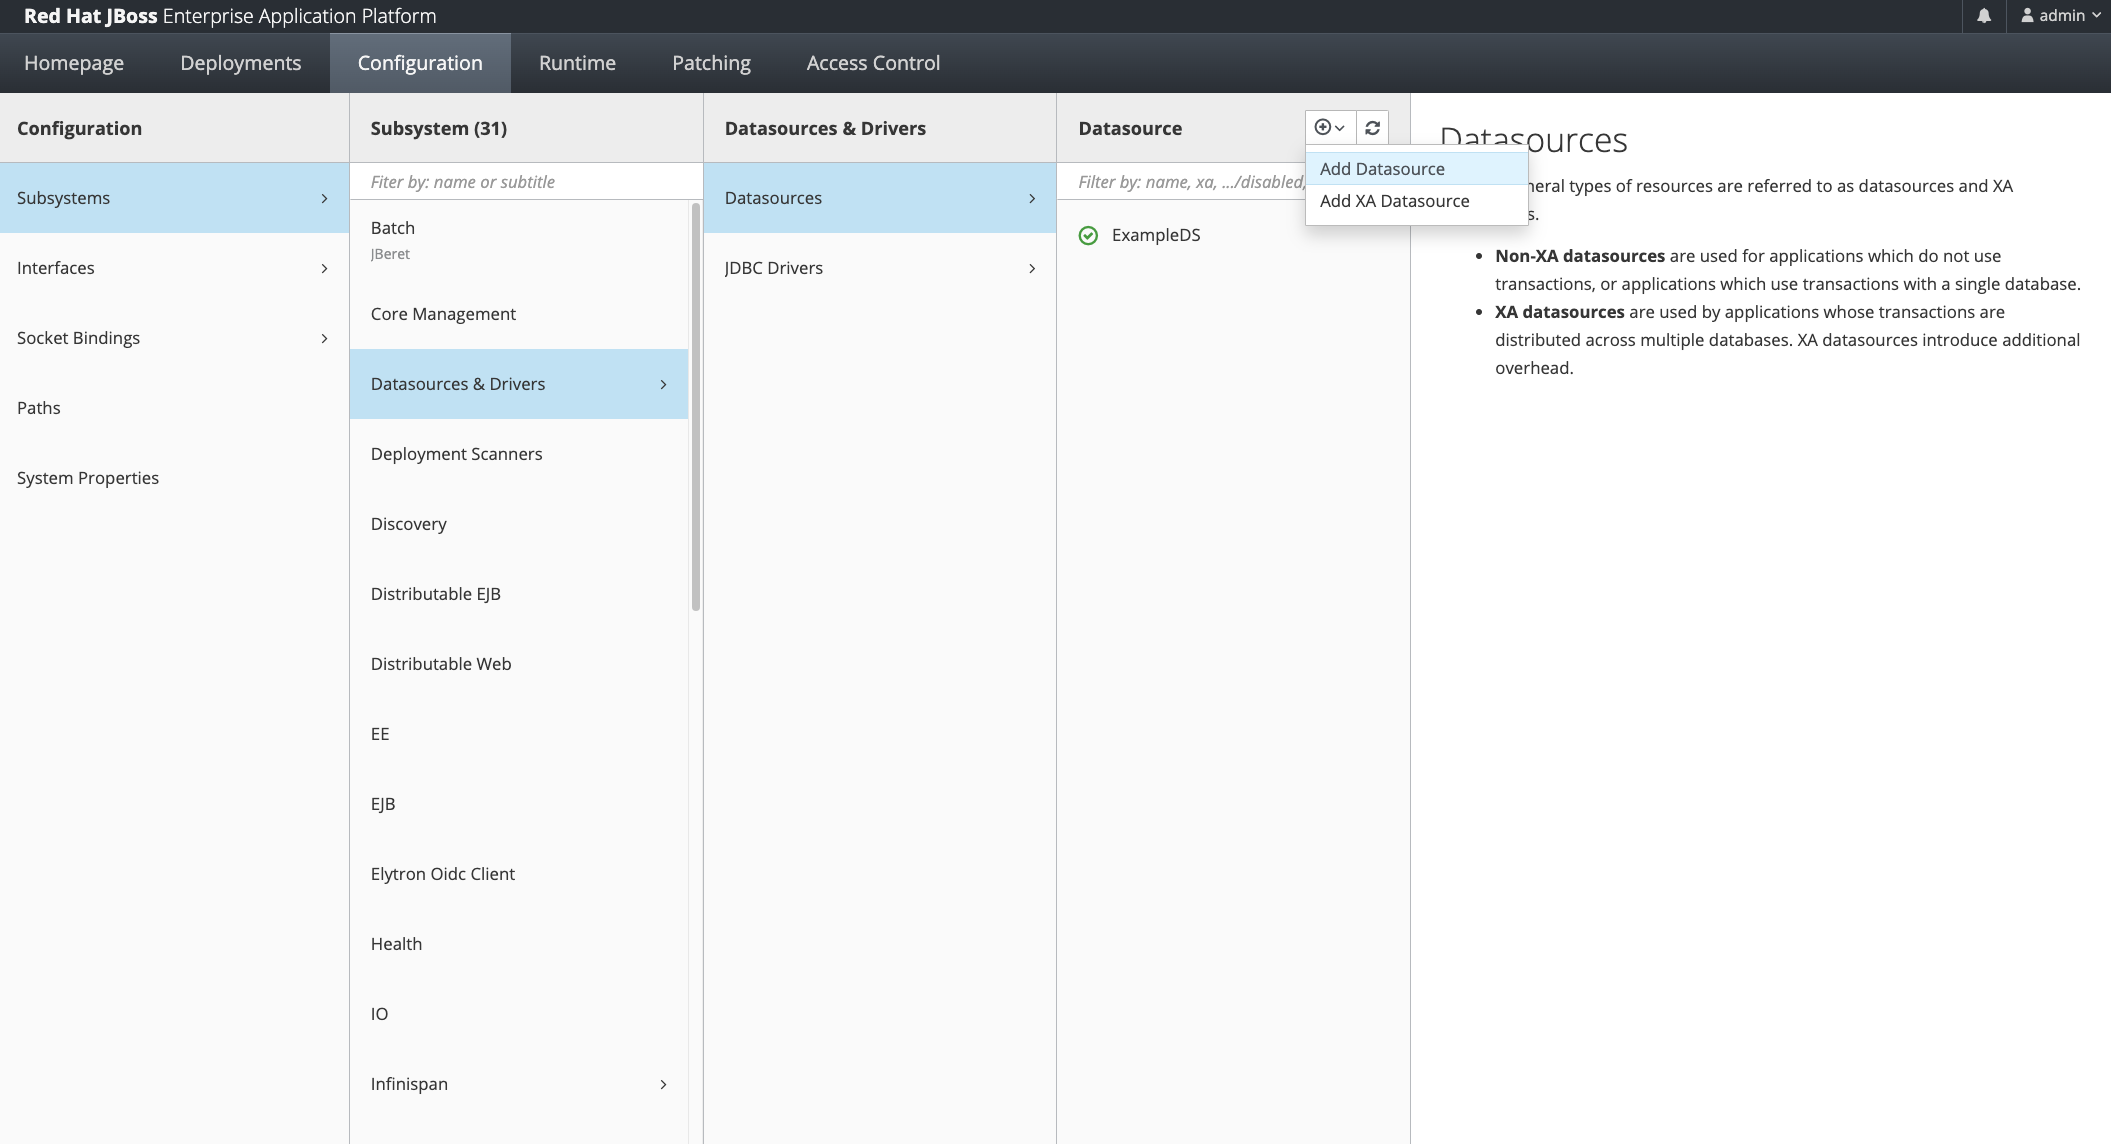Select the ExampleDS datasource

1156,235
